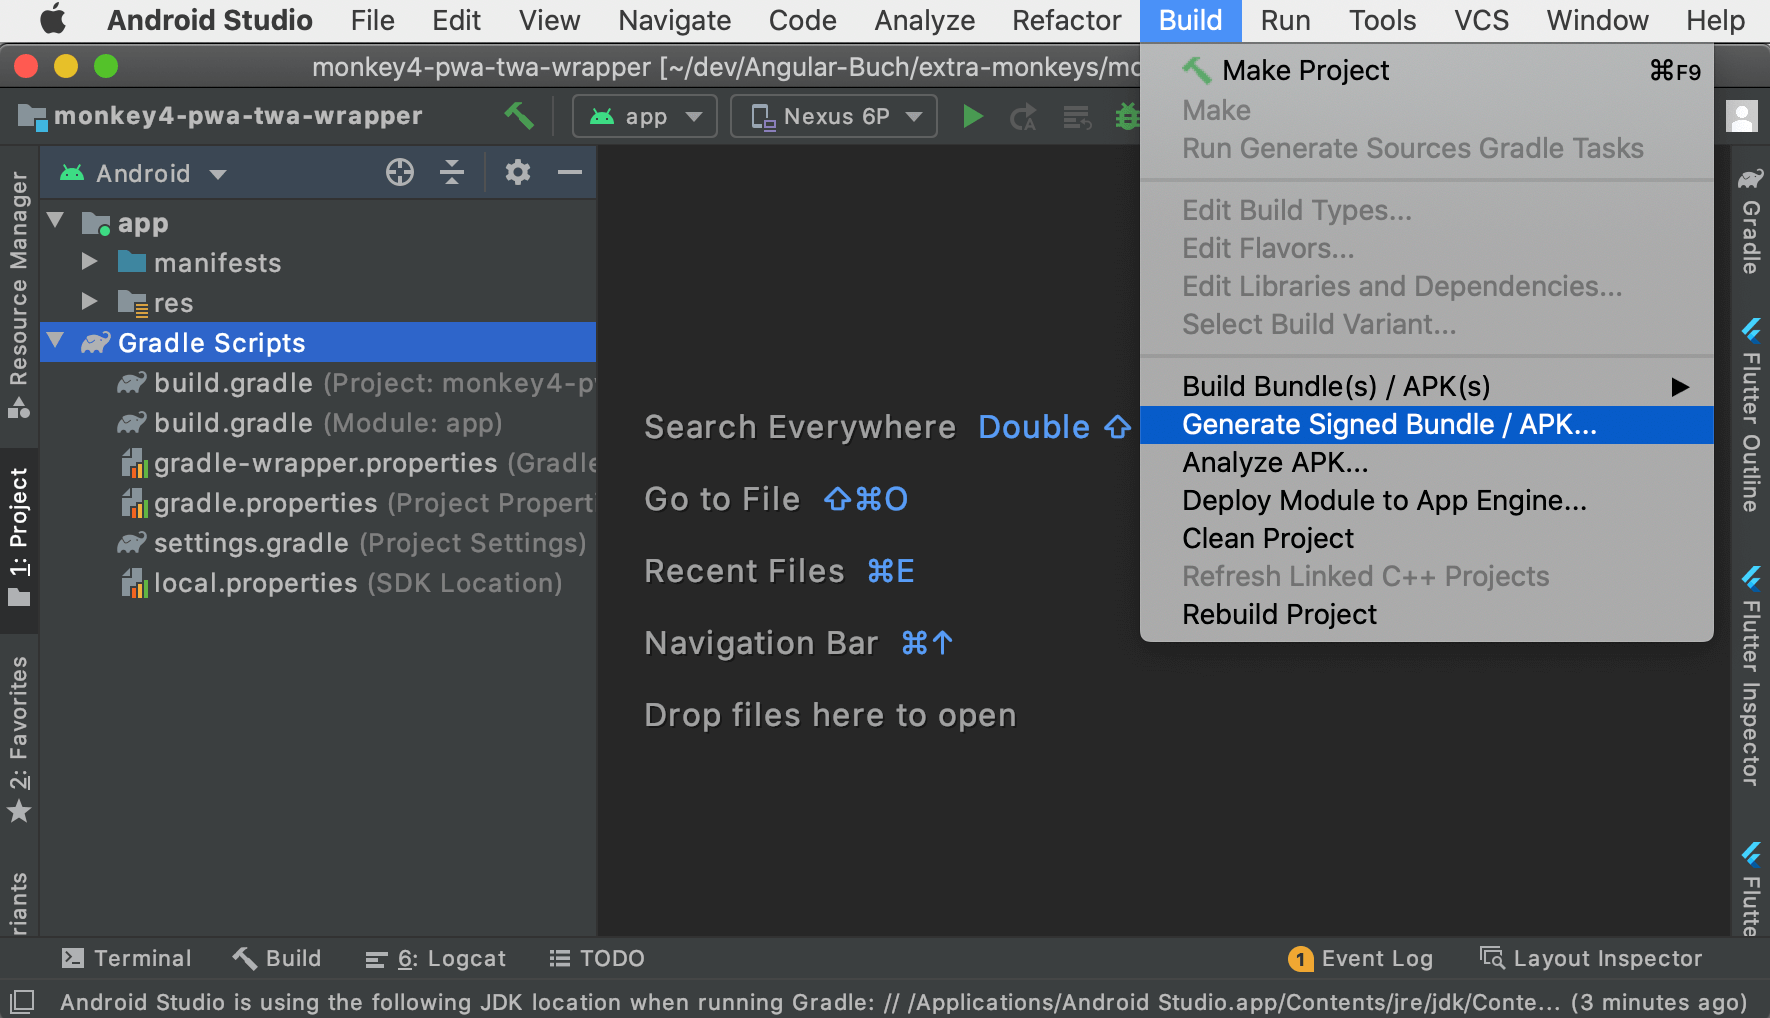Open the View menu
This screenshot has width=1770, height=1018.
pos(549,20)
